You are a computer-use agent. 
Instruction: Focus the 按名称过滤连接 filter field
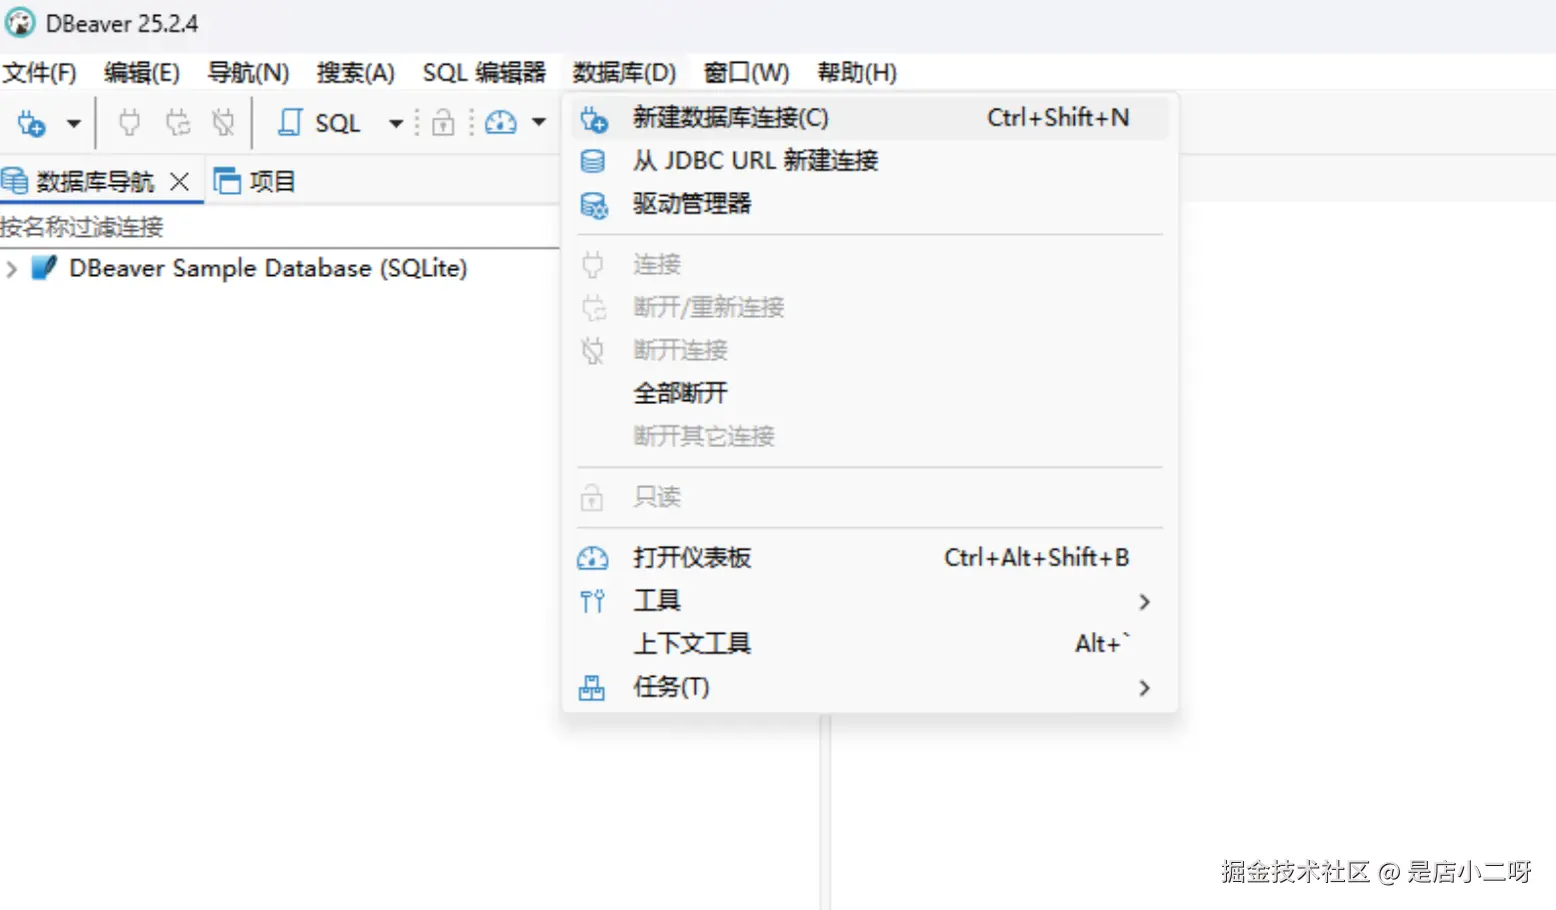click(279, 227)
